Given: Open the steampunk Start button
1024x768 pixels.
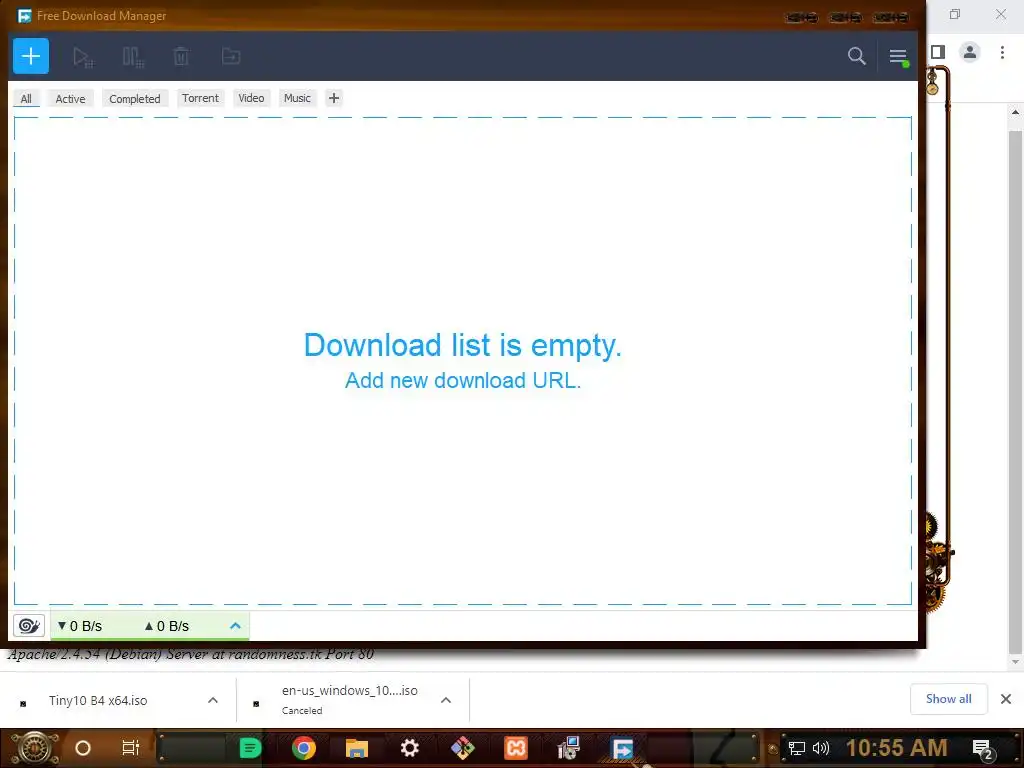Looking at the screenshot, I should pyautogui.click(x=35, y=748).
